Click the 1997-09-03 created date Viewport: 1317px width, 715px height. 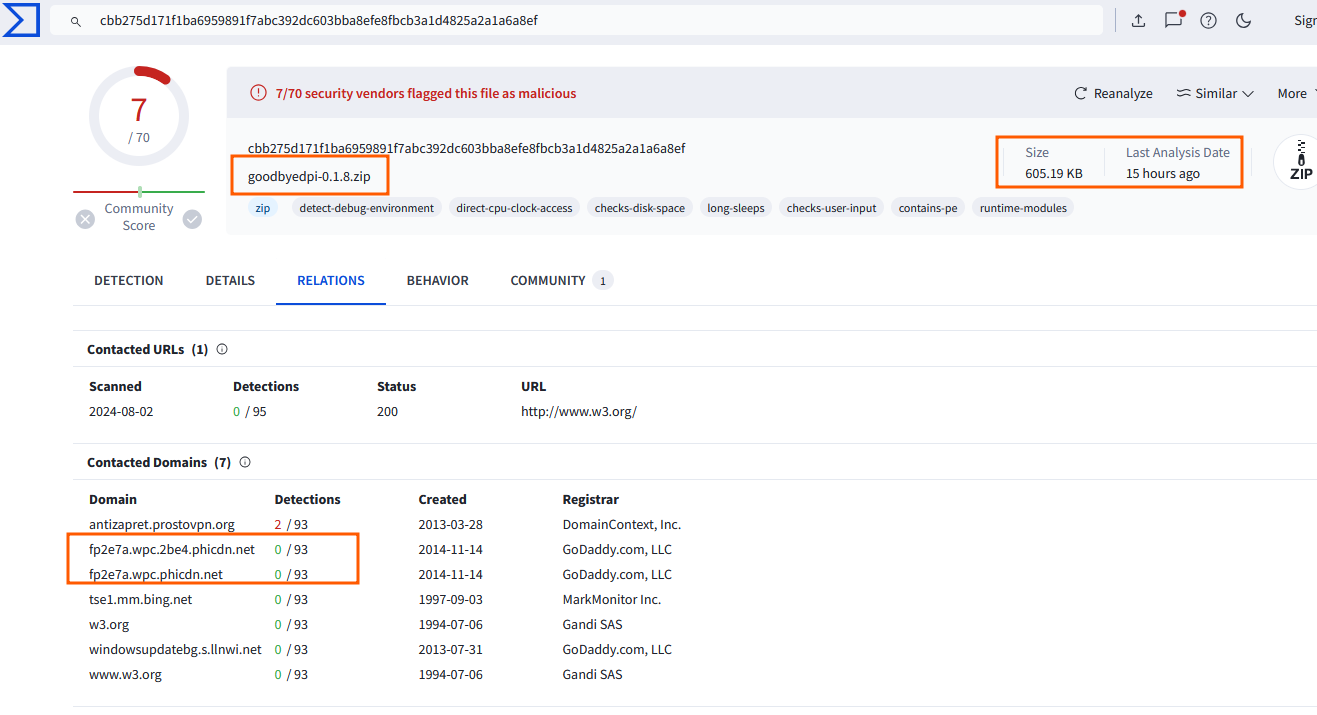[451, 599]
